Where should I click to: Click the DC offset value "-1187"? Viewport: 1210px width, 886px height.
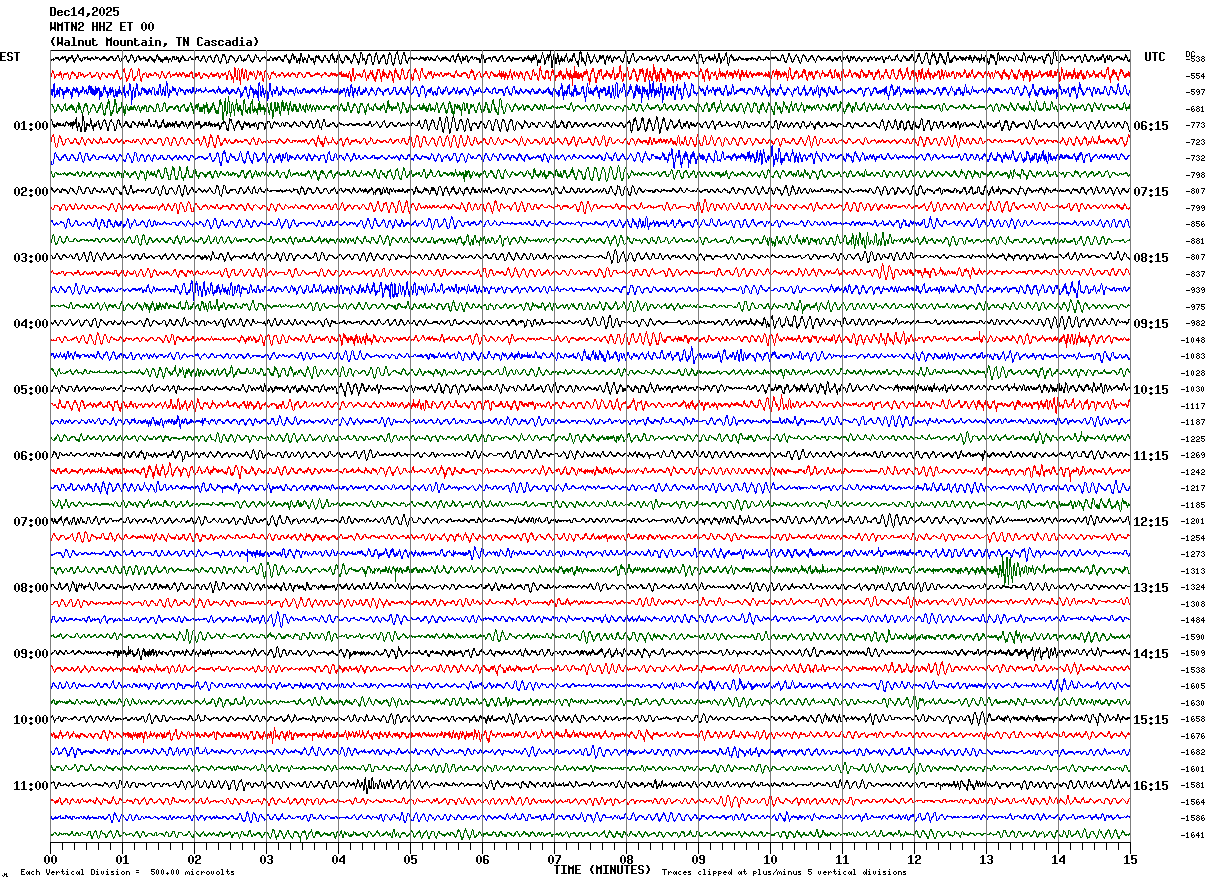(x=1195, y=422)
